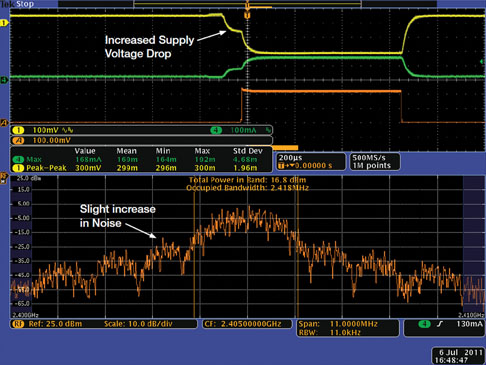Click the Tek Stop acquisition status label
Image resolution: width=486 pixels, height=365 pixels.
17,4
